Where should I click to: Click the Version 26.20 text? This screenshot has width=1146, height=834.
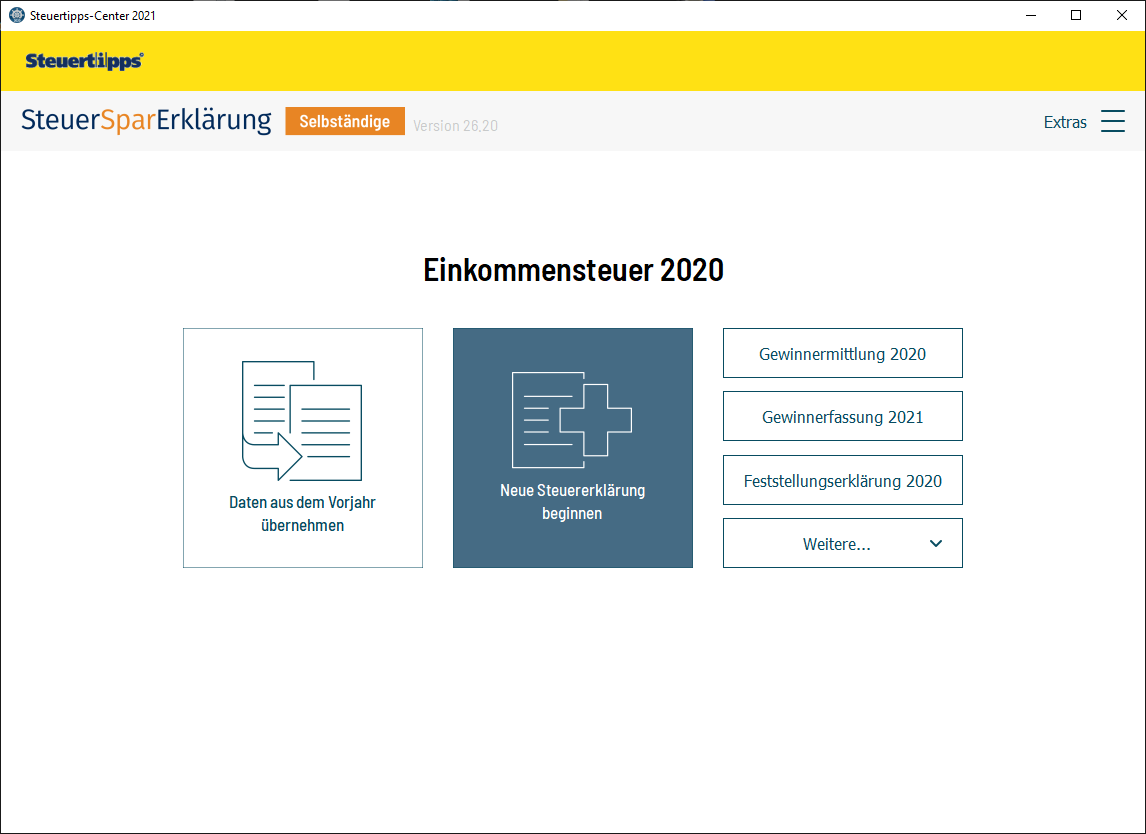455,126
